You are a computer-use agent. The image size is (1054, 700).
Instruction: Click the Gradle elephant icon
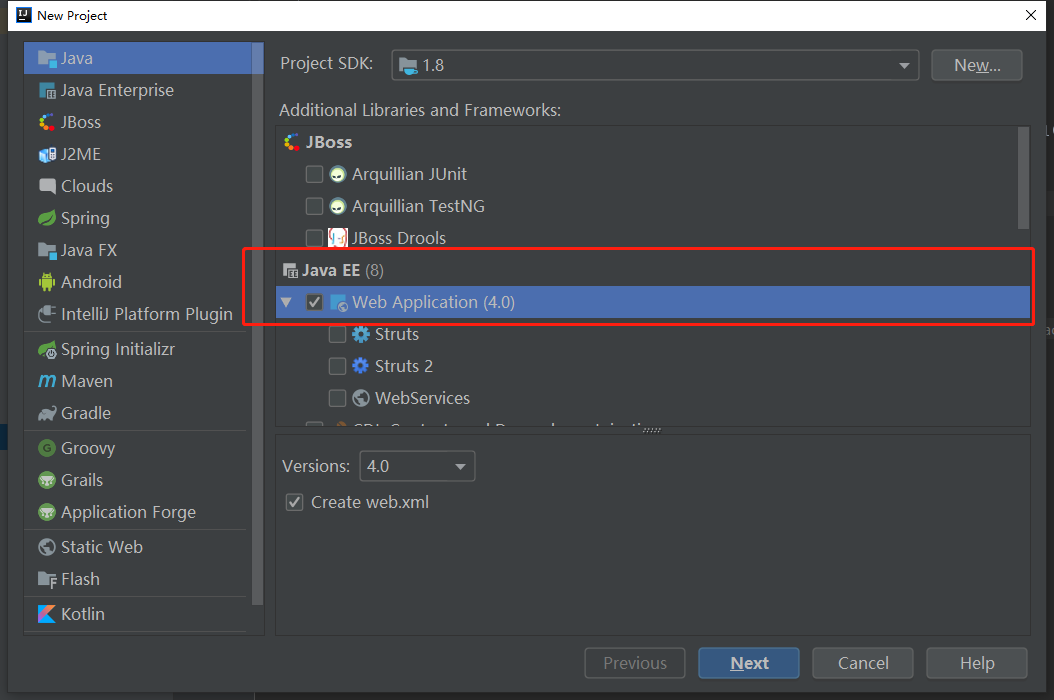47,414
